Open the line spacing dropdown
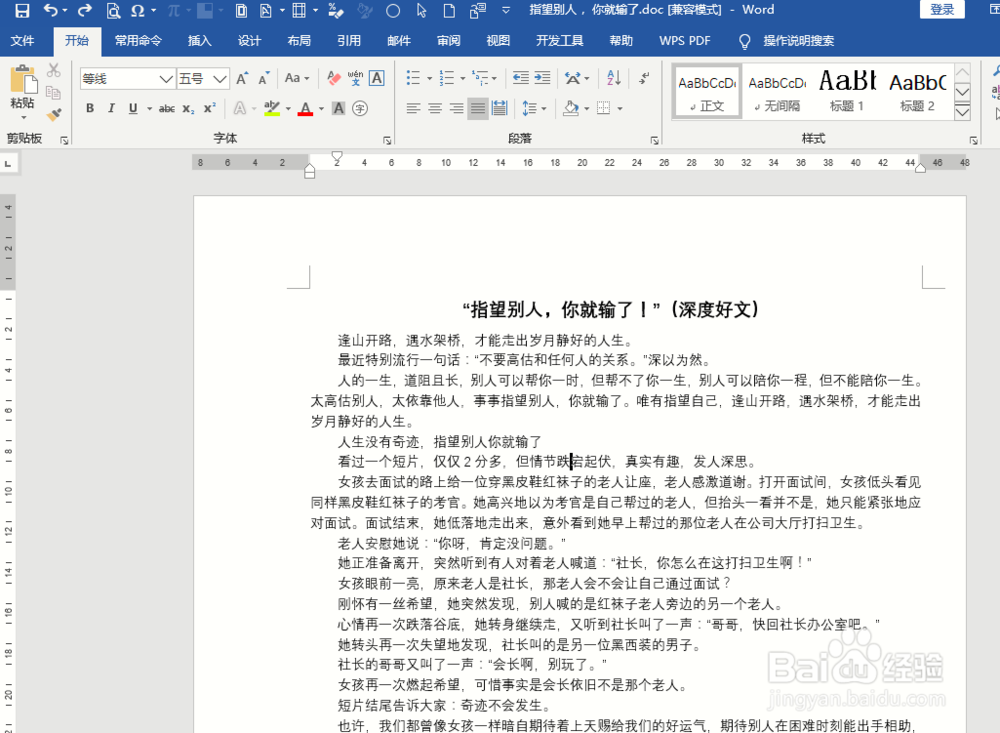This screenshot has width=1000, height=733. 536,109
